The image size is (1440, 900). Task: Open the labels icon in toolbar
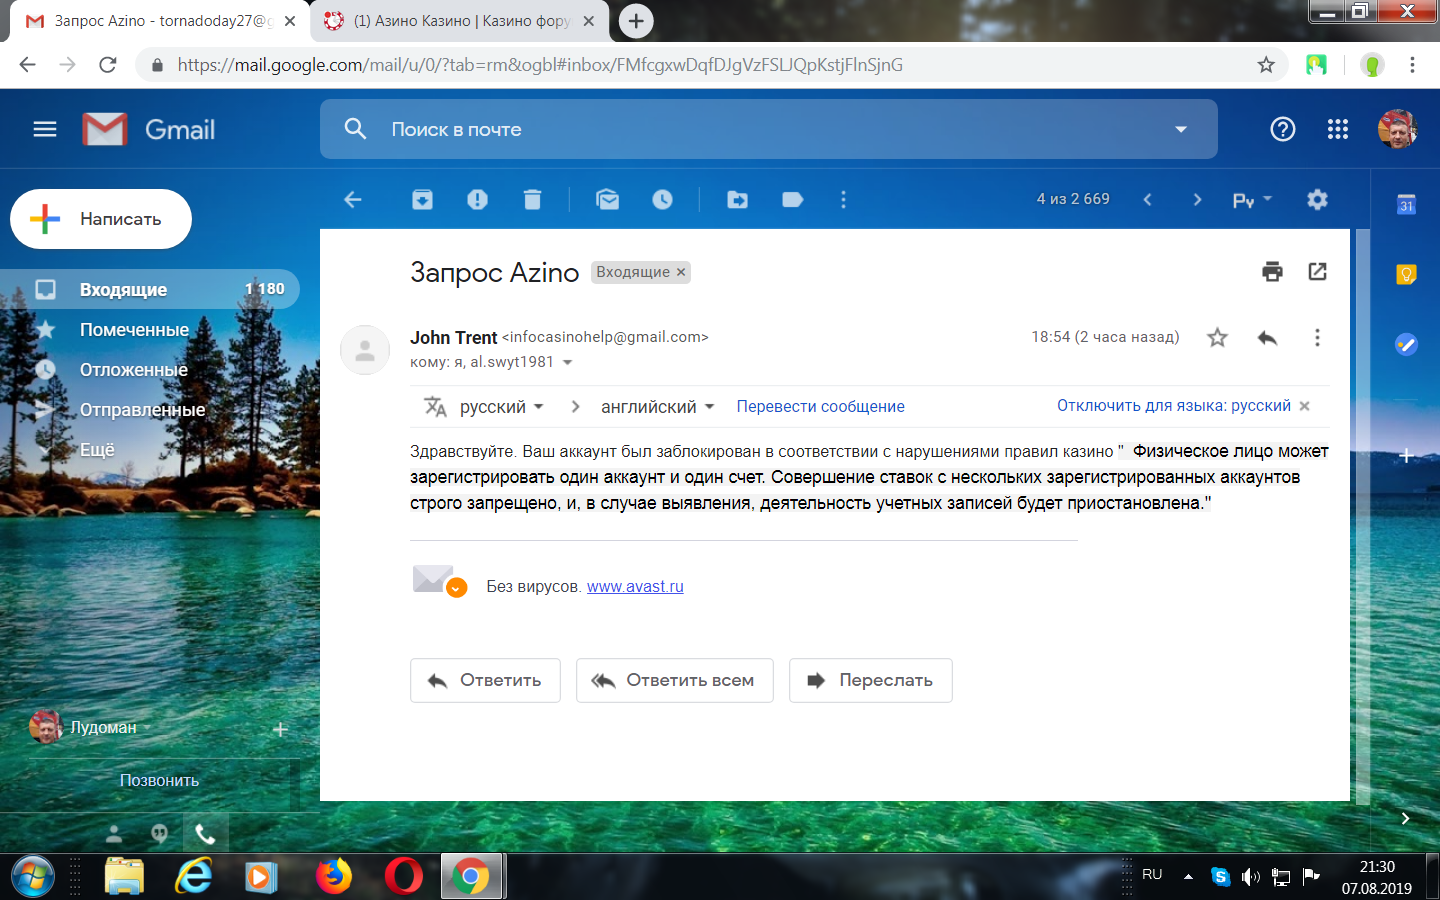793,200
